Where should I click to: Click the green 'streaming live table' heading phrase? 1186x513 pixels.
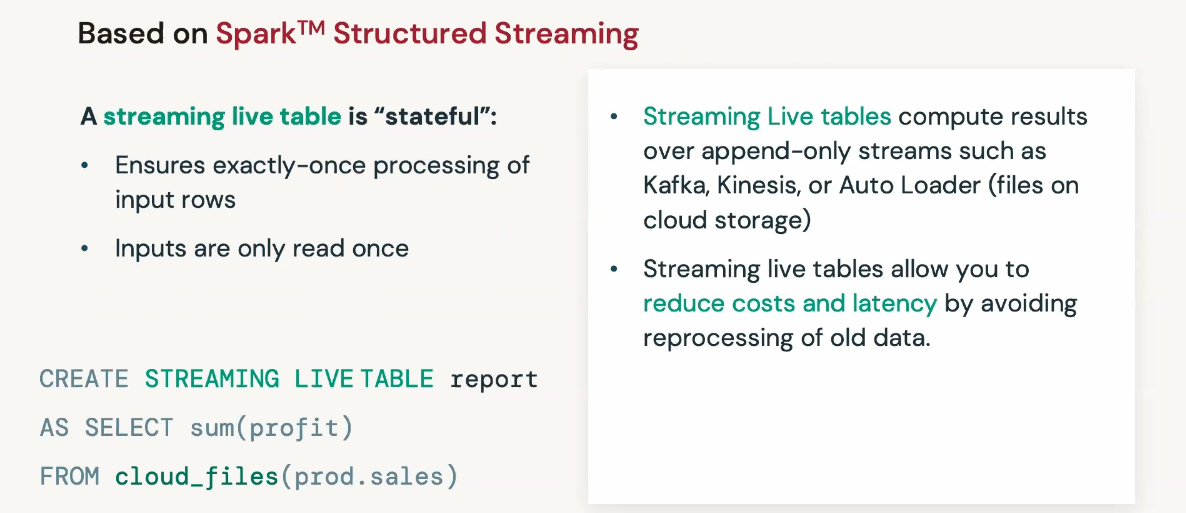pyautogui.click(x=222, y=117)
